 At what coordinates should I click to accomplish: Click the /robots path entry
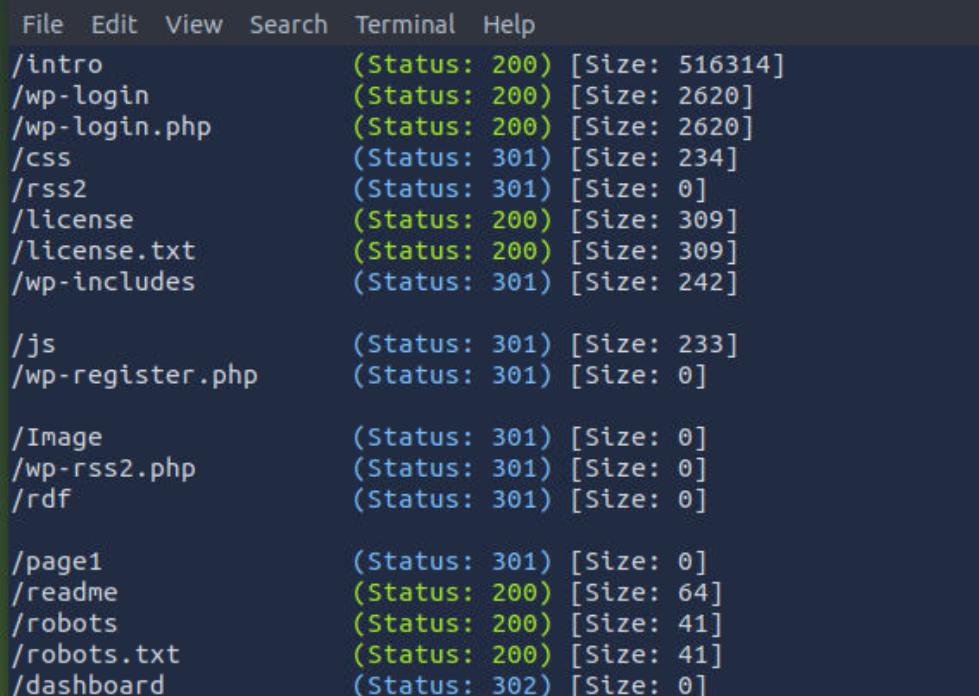(x=64, y=624)
